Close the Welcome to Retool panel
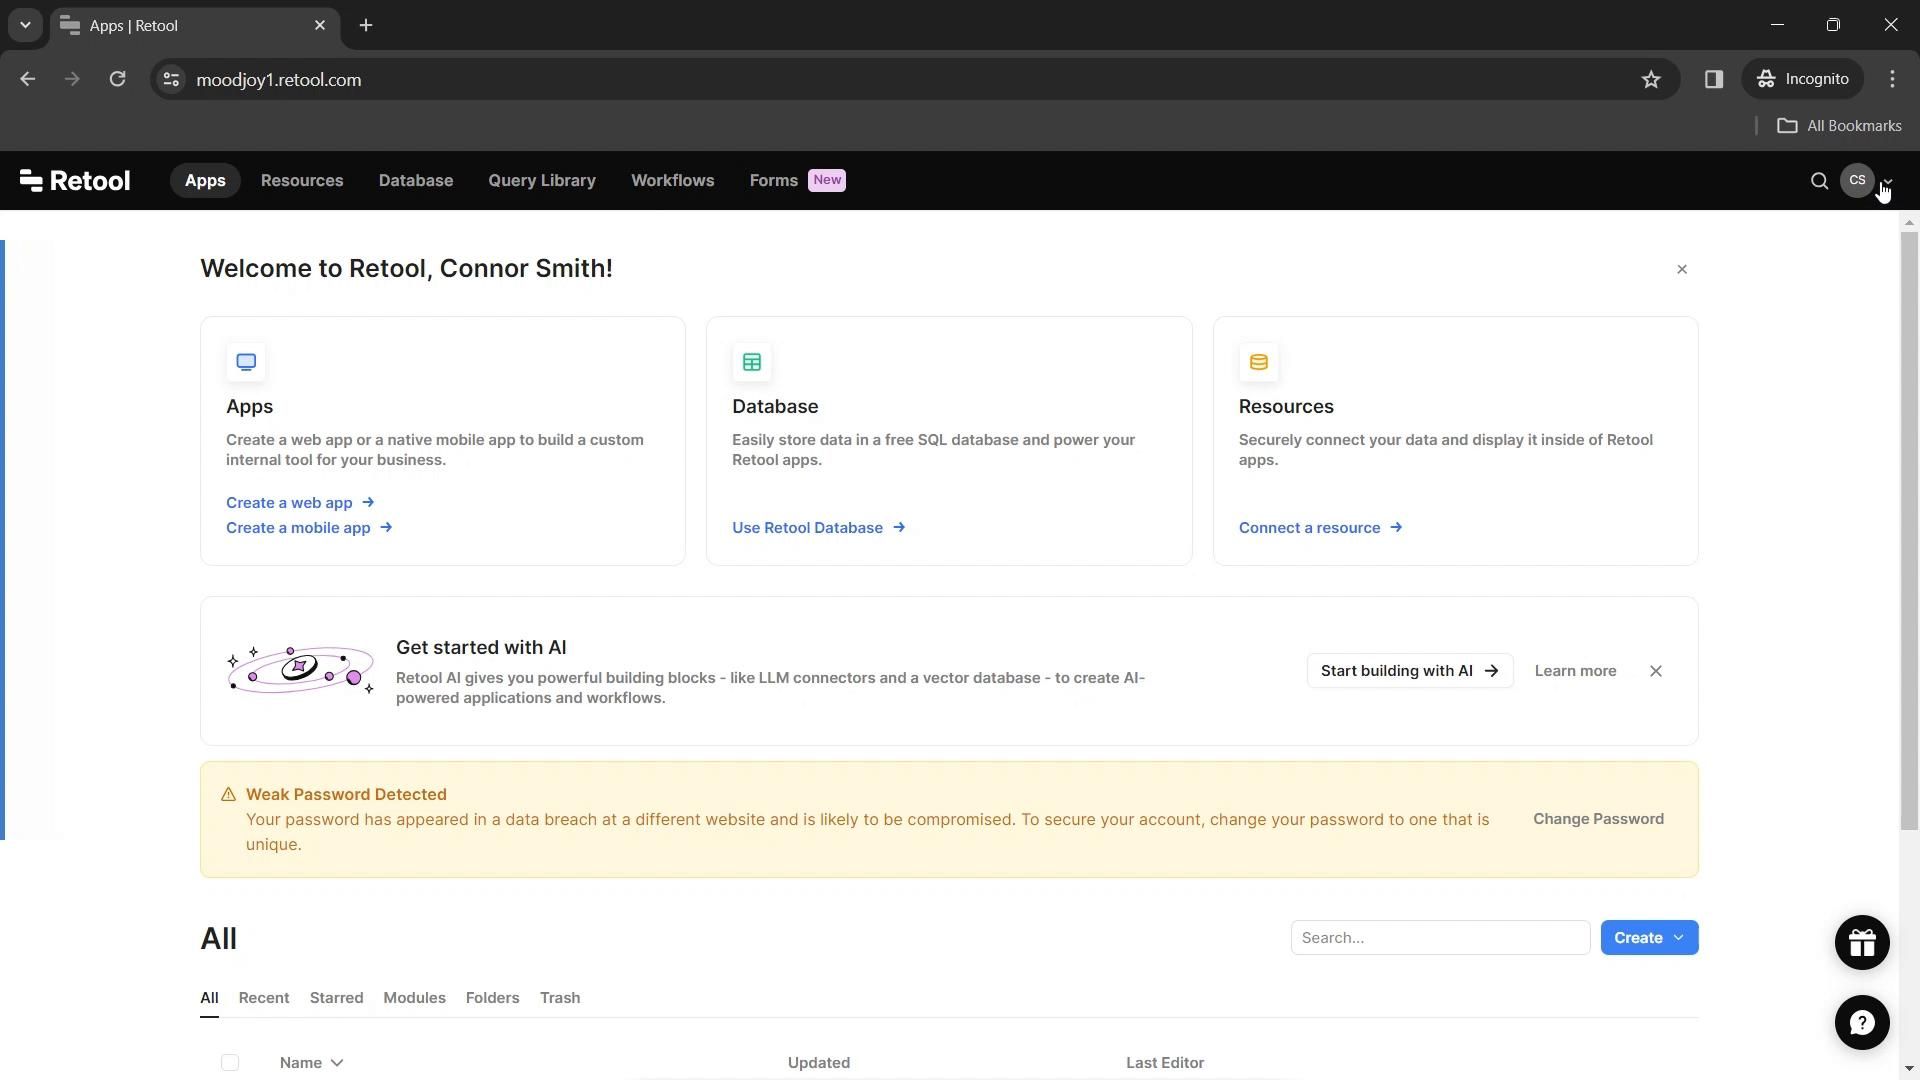Screen dimensions: 1920x1080 1682,269
